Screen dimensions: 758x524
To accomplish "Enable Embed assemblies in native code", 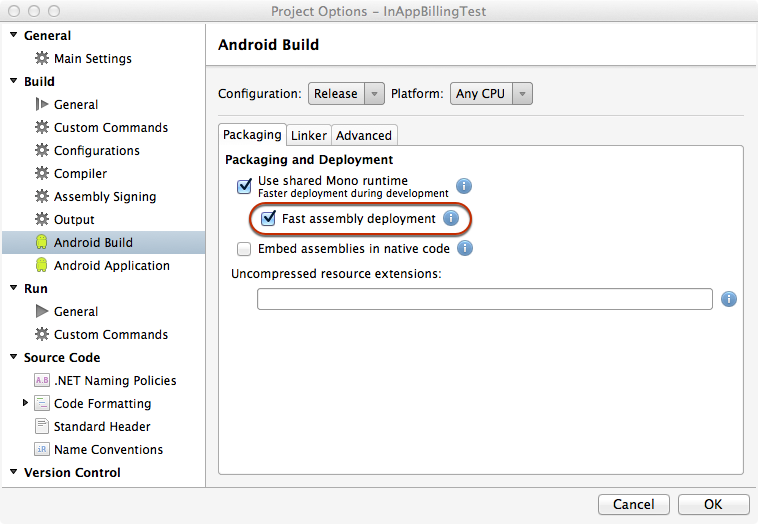I will pos(244,248).
